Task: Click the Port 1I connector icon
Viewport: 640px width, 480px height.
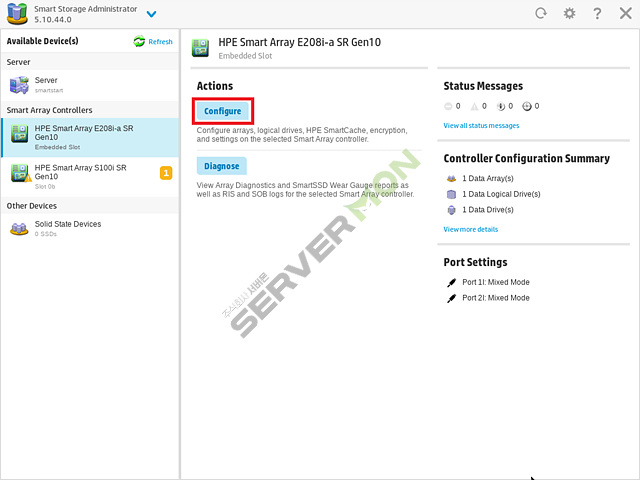Action: click(451, 282)
